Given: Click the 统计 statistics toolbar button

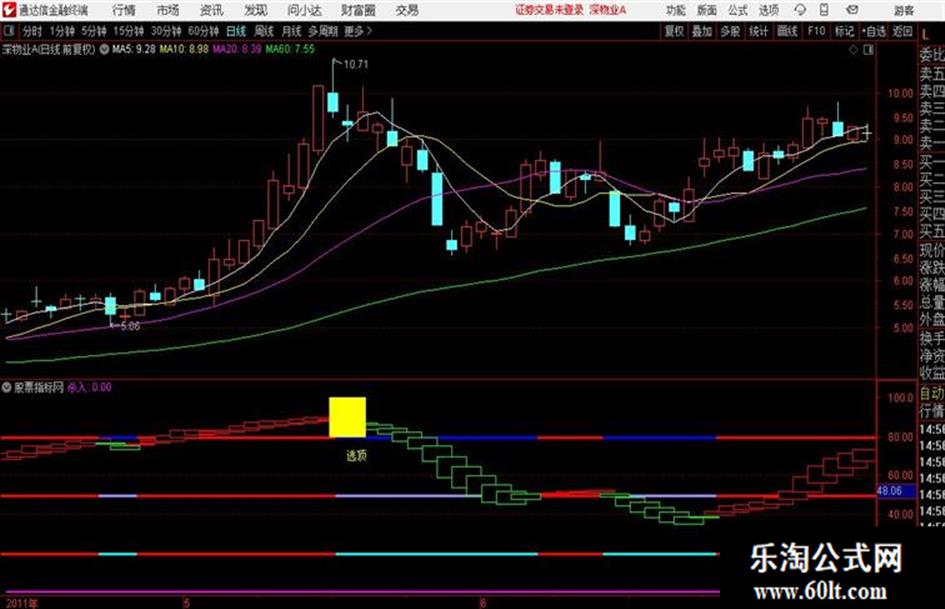Looking at the screenshot, I should pos(758,31).
